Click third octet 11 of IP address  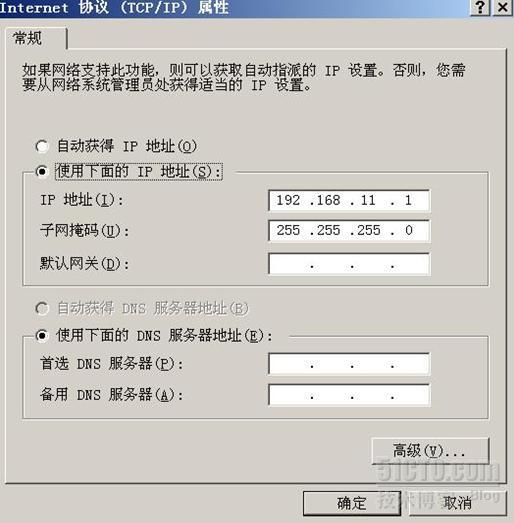[x=368, y=200]
